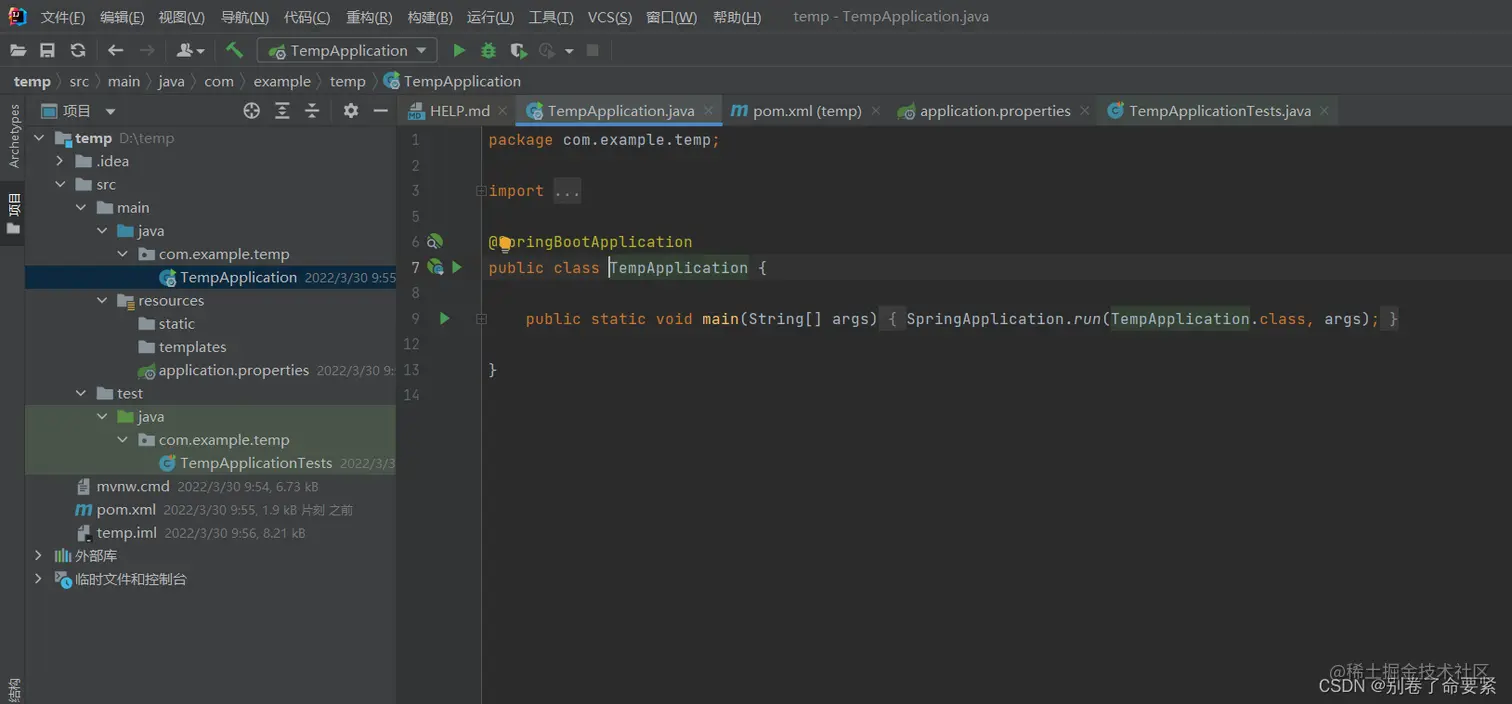
Task: Open the 文件(F) menu
Action: click(x=63, y=17)
